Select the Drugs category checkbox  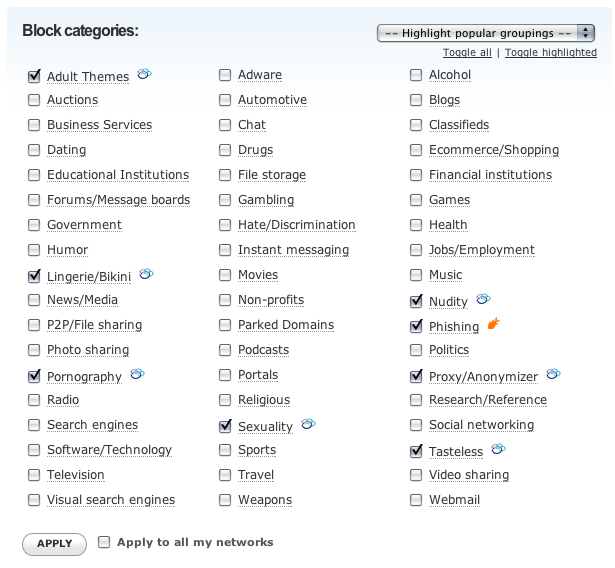pos(226,150)
